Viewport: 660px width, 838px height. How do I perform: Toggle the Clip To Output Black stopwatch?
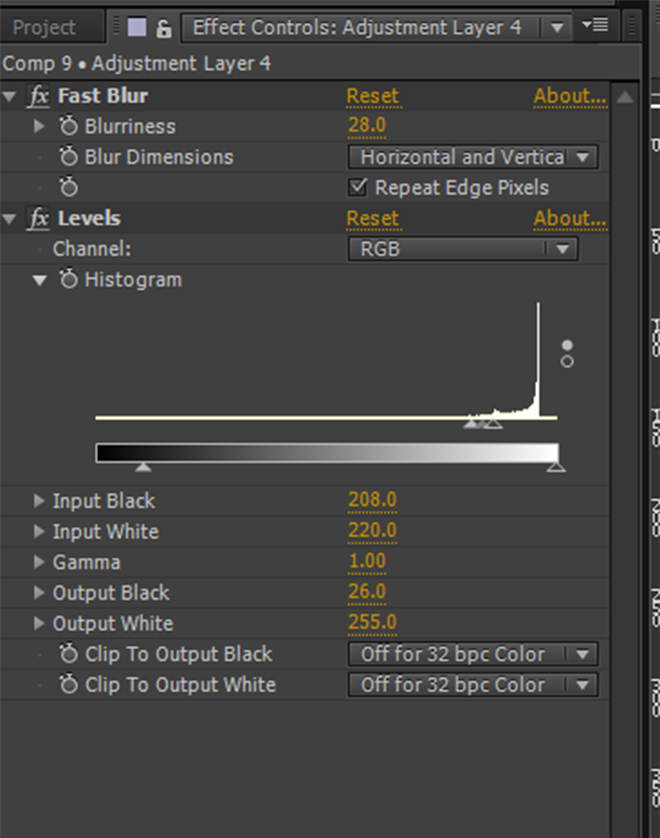(68, 654)
